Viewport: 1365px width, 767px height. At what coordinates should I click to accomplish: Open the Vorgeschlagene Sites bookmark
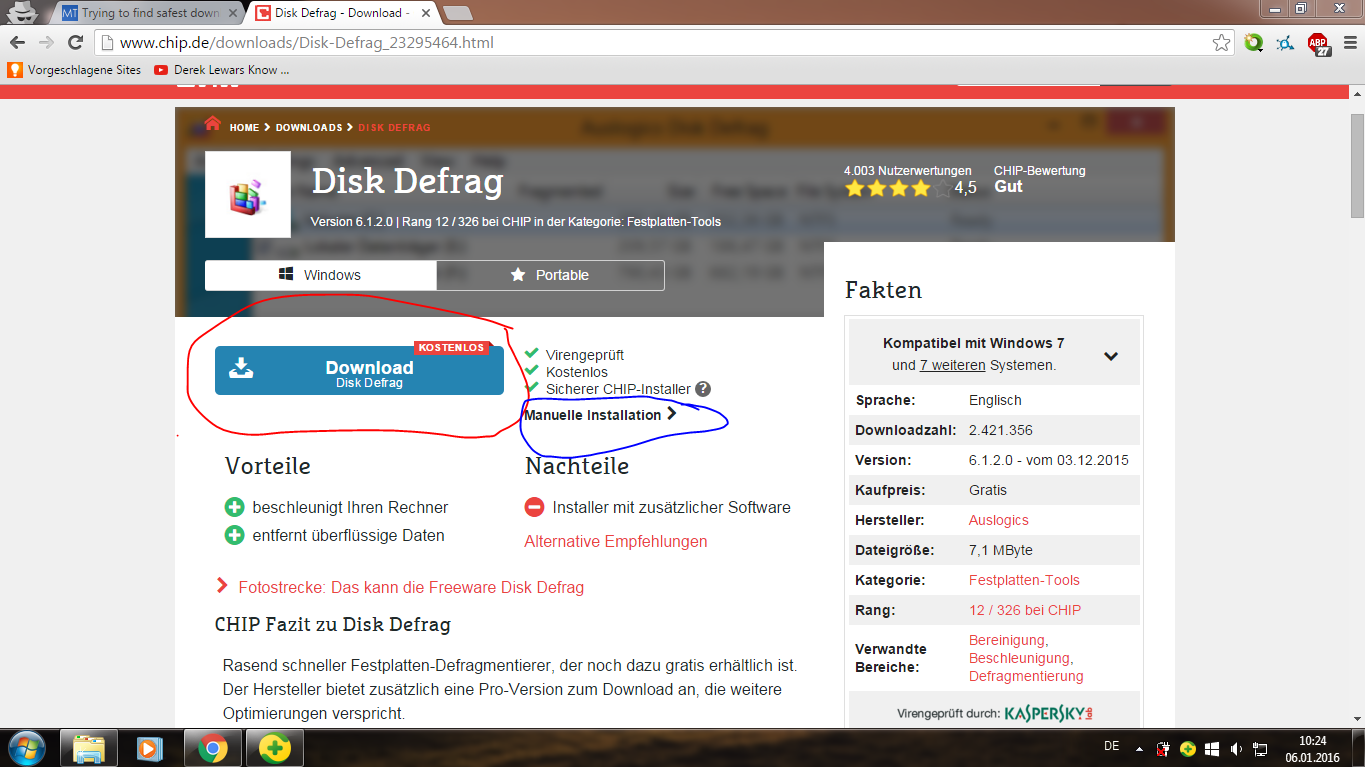[75, 70]
